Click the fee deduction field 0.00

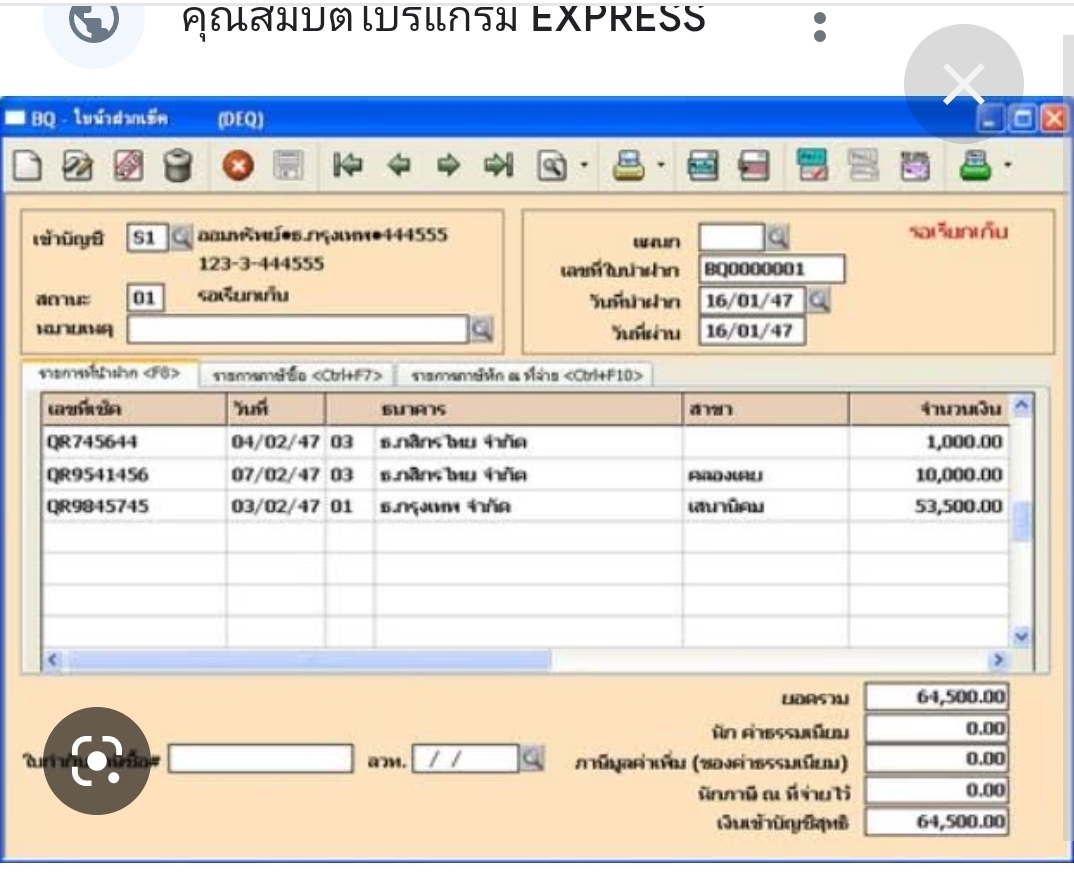pos(936,729)
